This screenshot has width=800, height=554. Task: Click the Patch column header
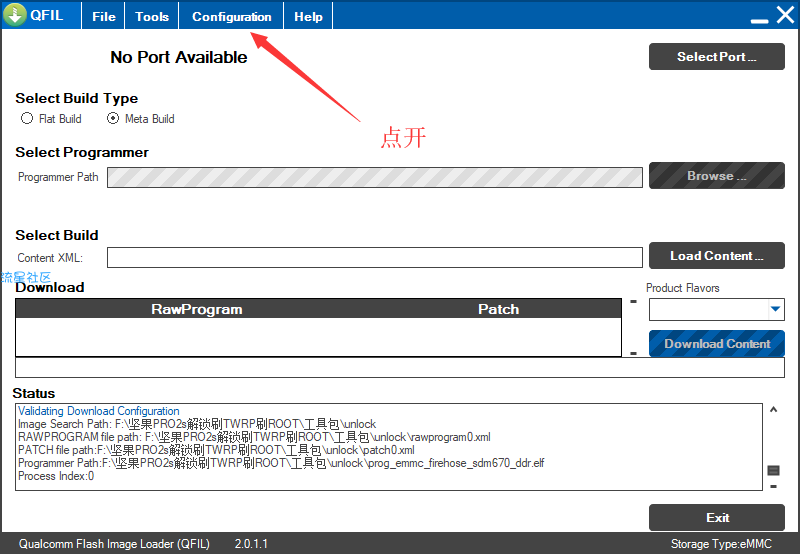click(x=498, y=309)
